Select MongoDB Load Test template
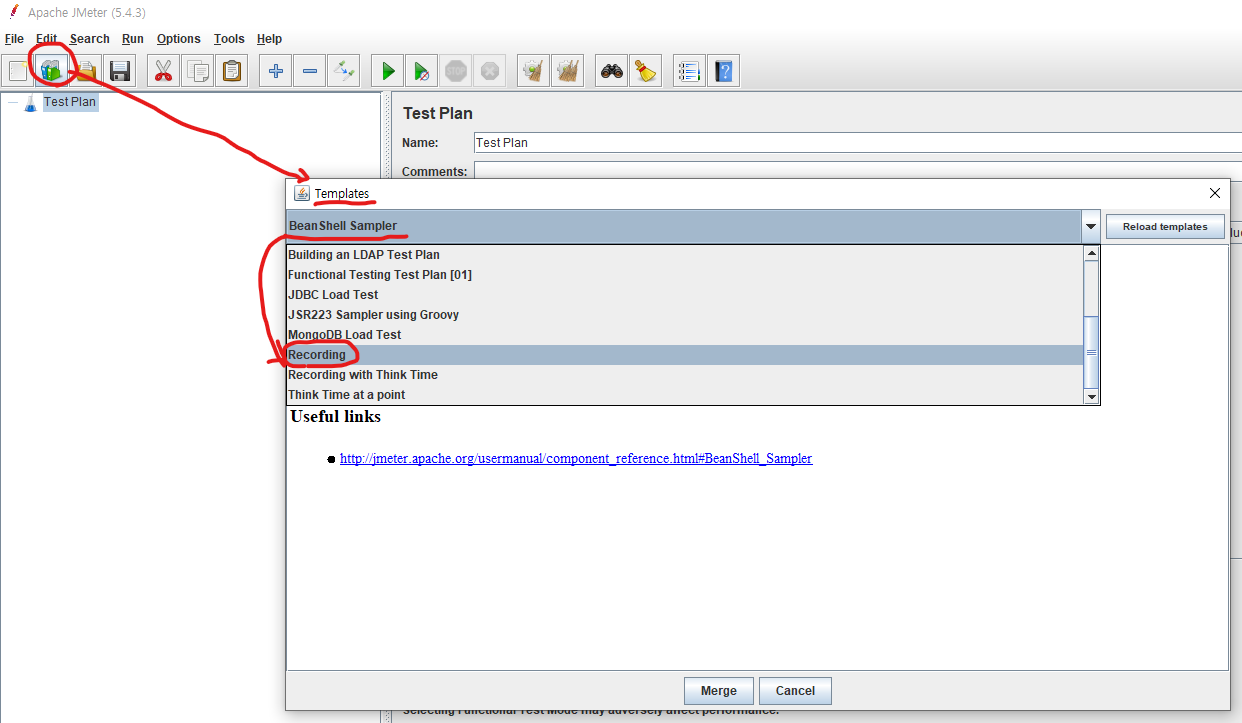 (x=685, y=335)
